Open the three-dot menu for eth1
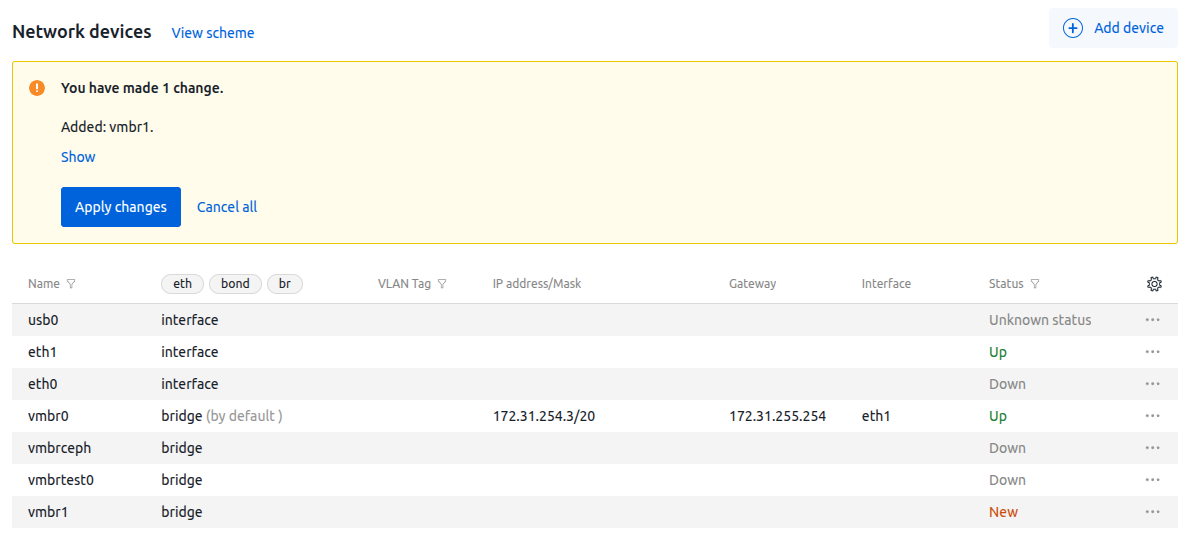The height and width of the screenshot is (545, 1200). tap(1152, 352)
